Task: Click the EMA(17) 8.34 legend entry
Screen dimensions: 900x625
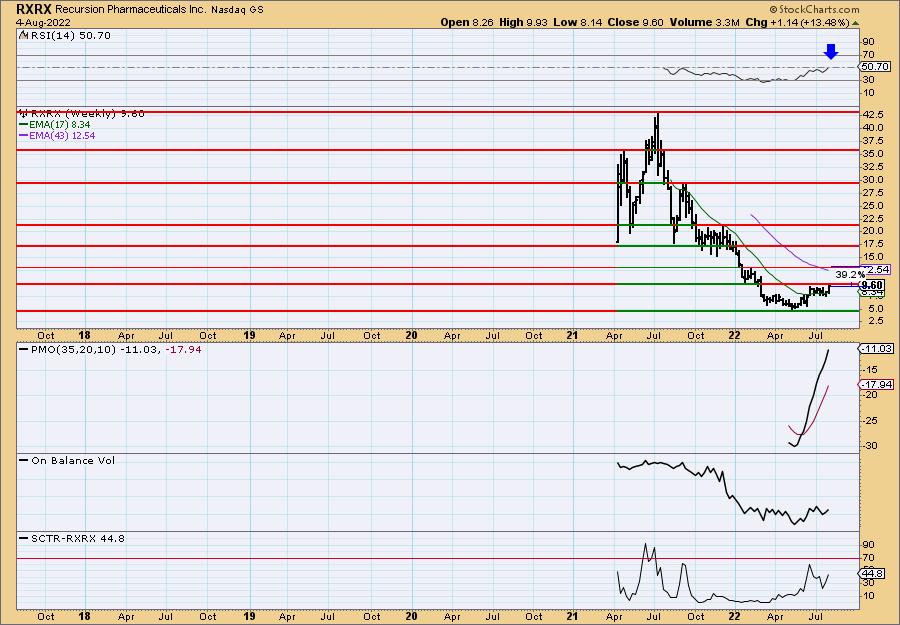Action: (55, 125)
